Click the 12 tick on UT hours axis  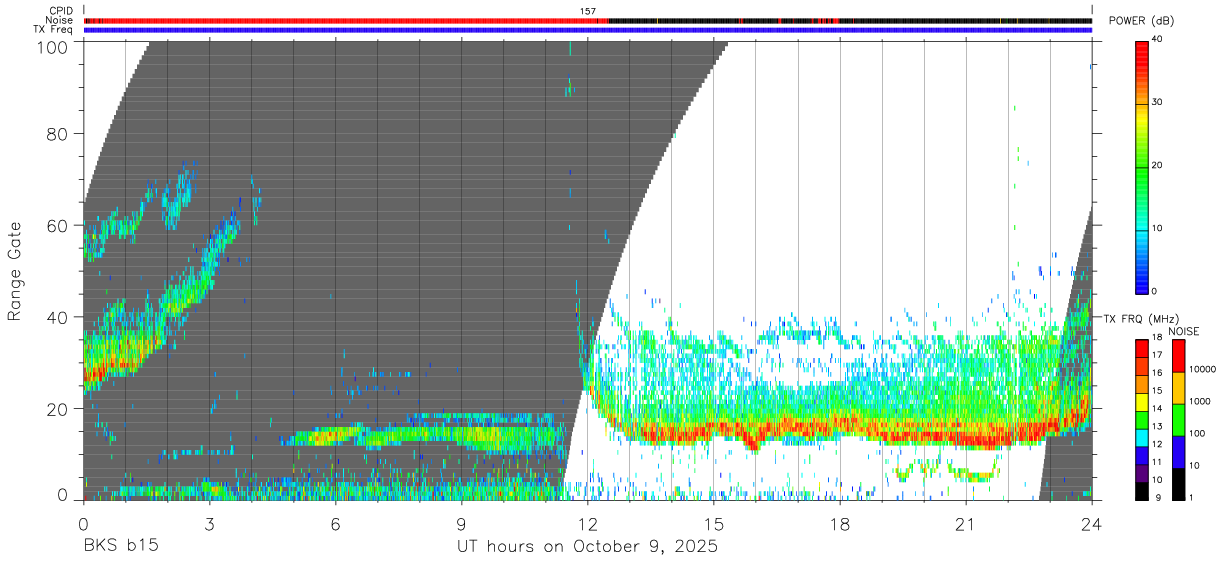(588, 524)
